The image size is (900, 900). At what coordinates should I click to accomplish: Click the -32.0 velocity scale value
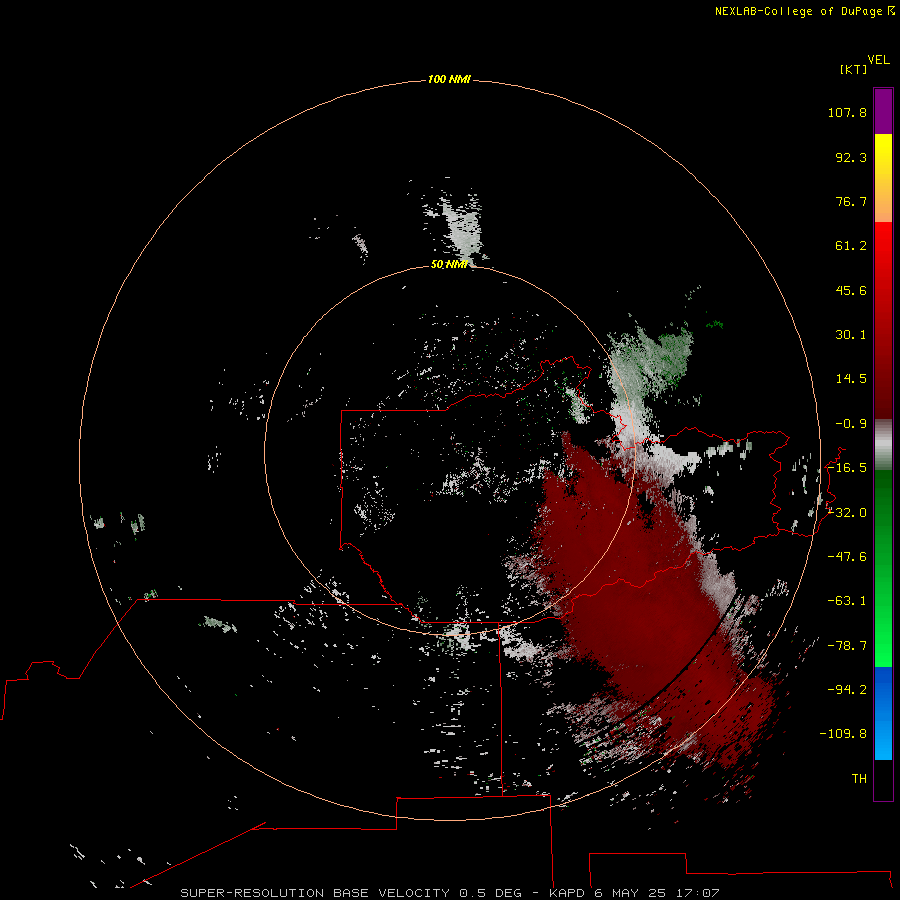847,513
